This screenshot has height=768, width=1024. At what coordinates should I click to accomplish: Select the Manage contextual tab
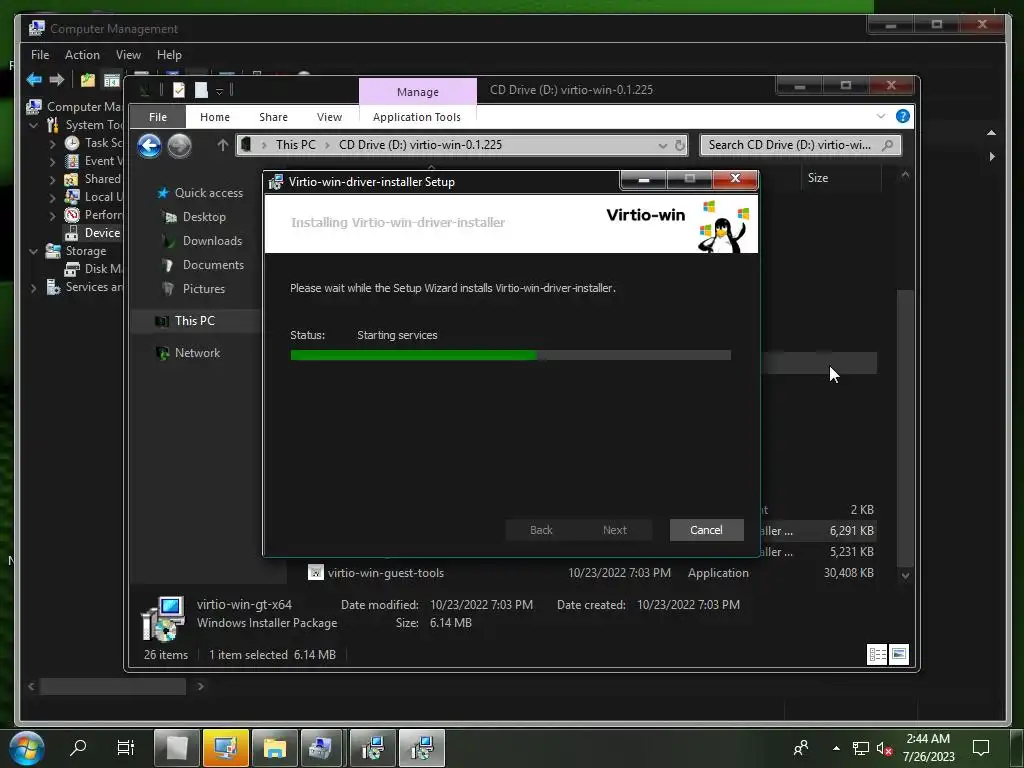(417, 91)
